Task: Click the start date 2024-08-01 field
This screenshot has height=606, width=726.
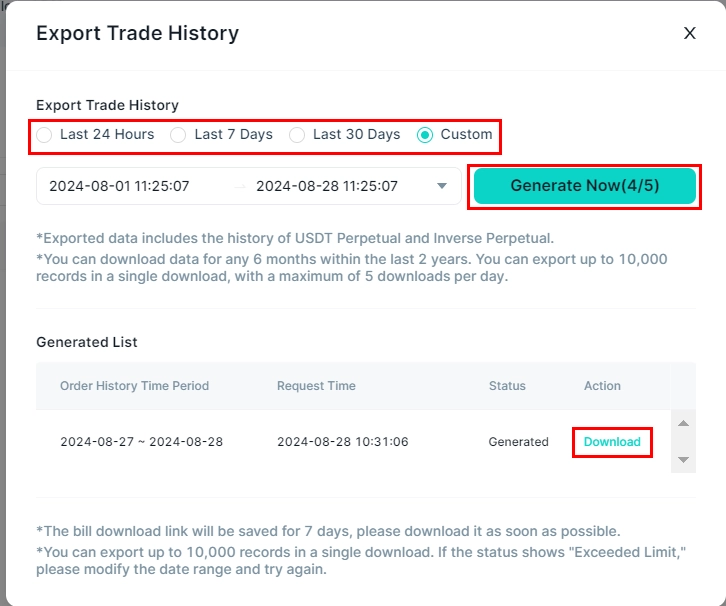Action: tap(119, 186)
